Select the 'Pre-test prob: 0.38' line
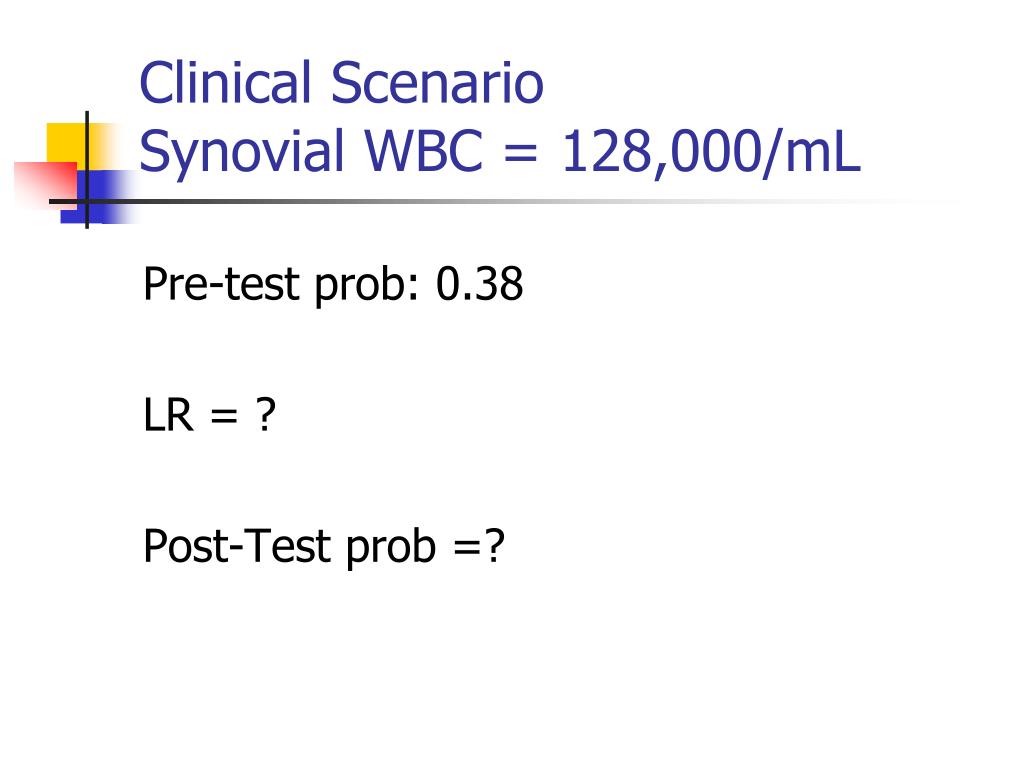The width and height of the screenshot is (1024, 768). pos(332,285)
